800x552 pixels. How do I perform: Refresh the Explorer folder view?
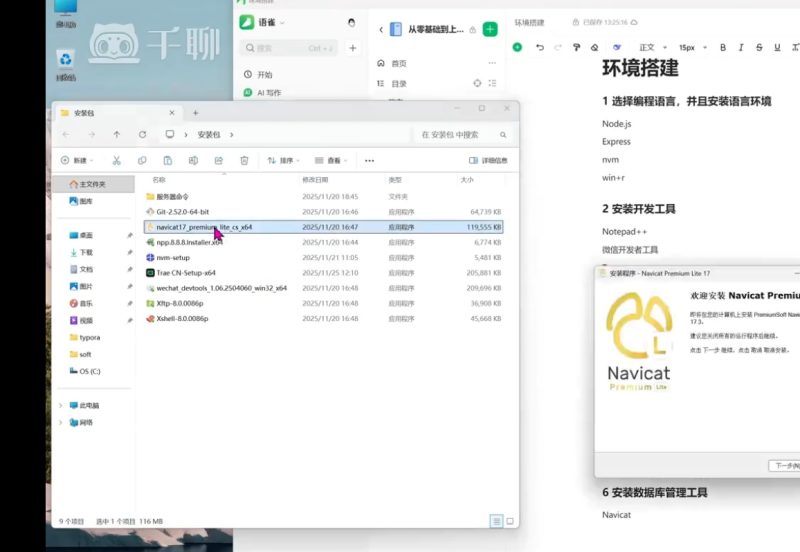142,135
